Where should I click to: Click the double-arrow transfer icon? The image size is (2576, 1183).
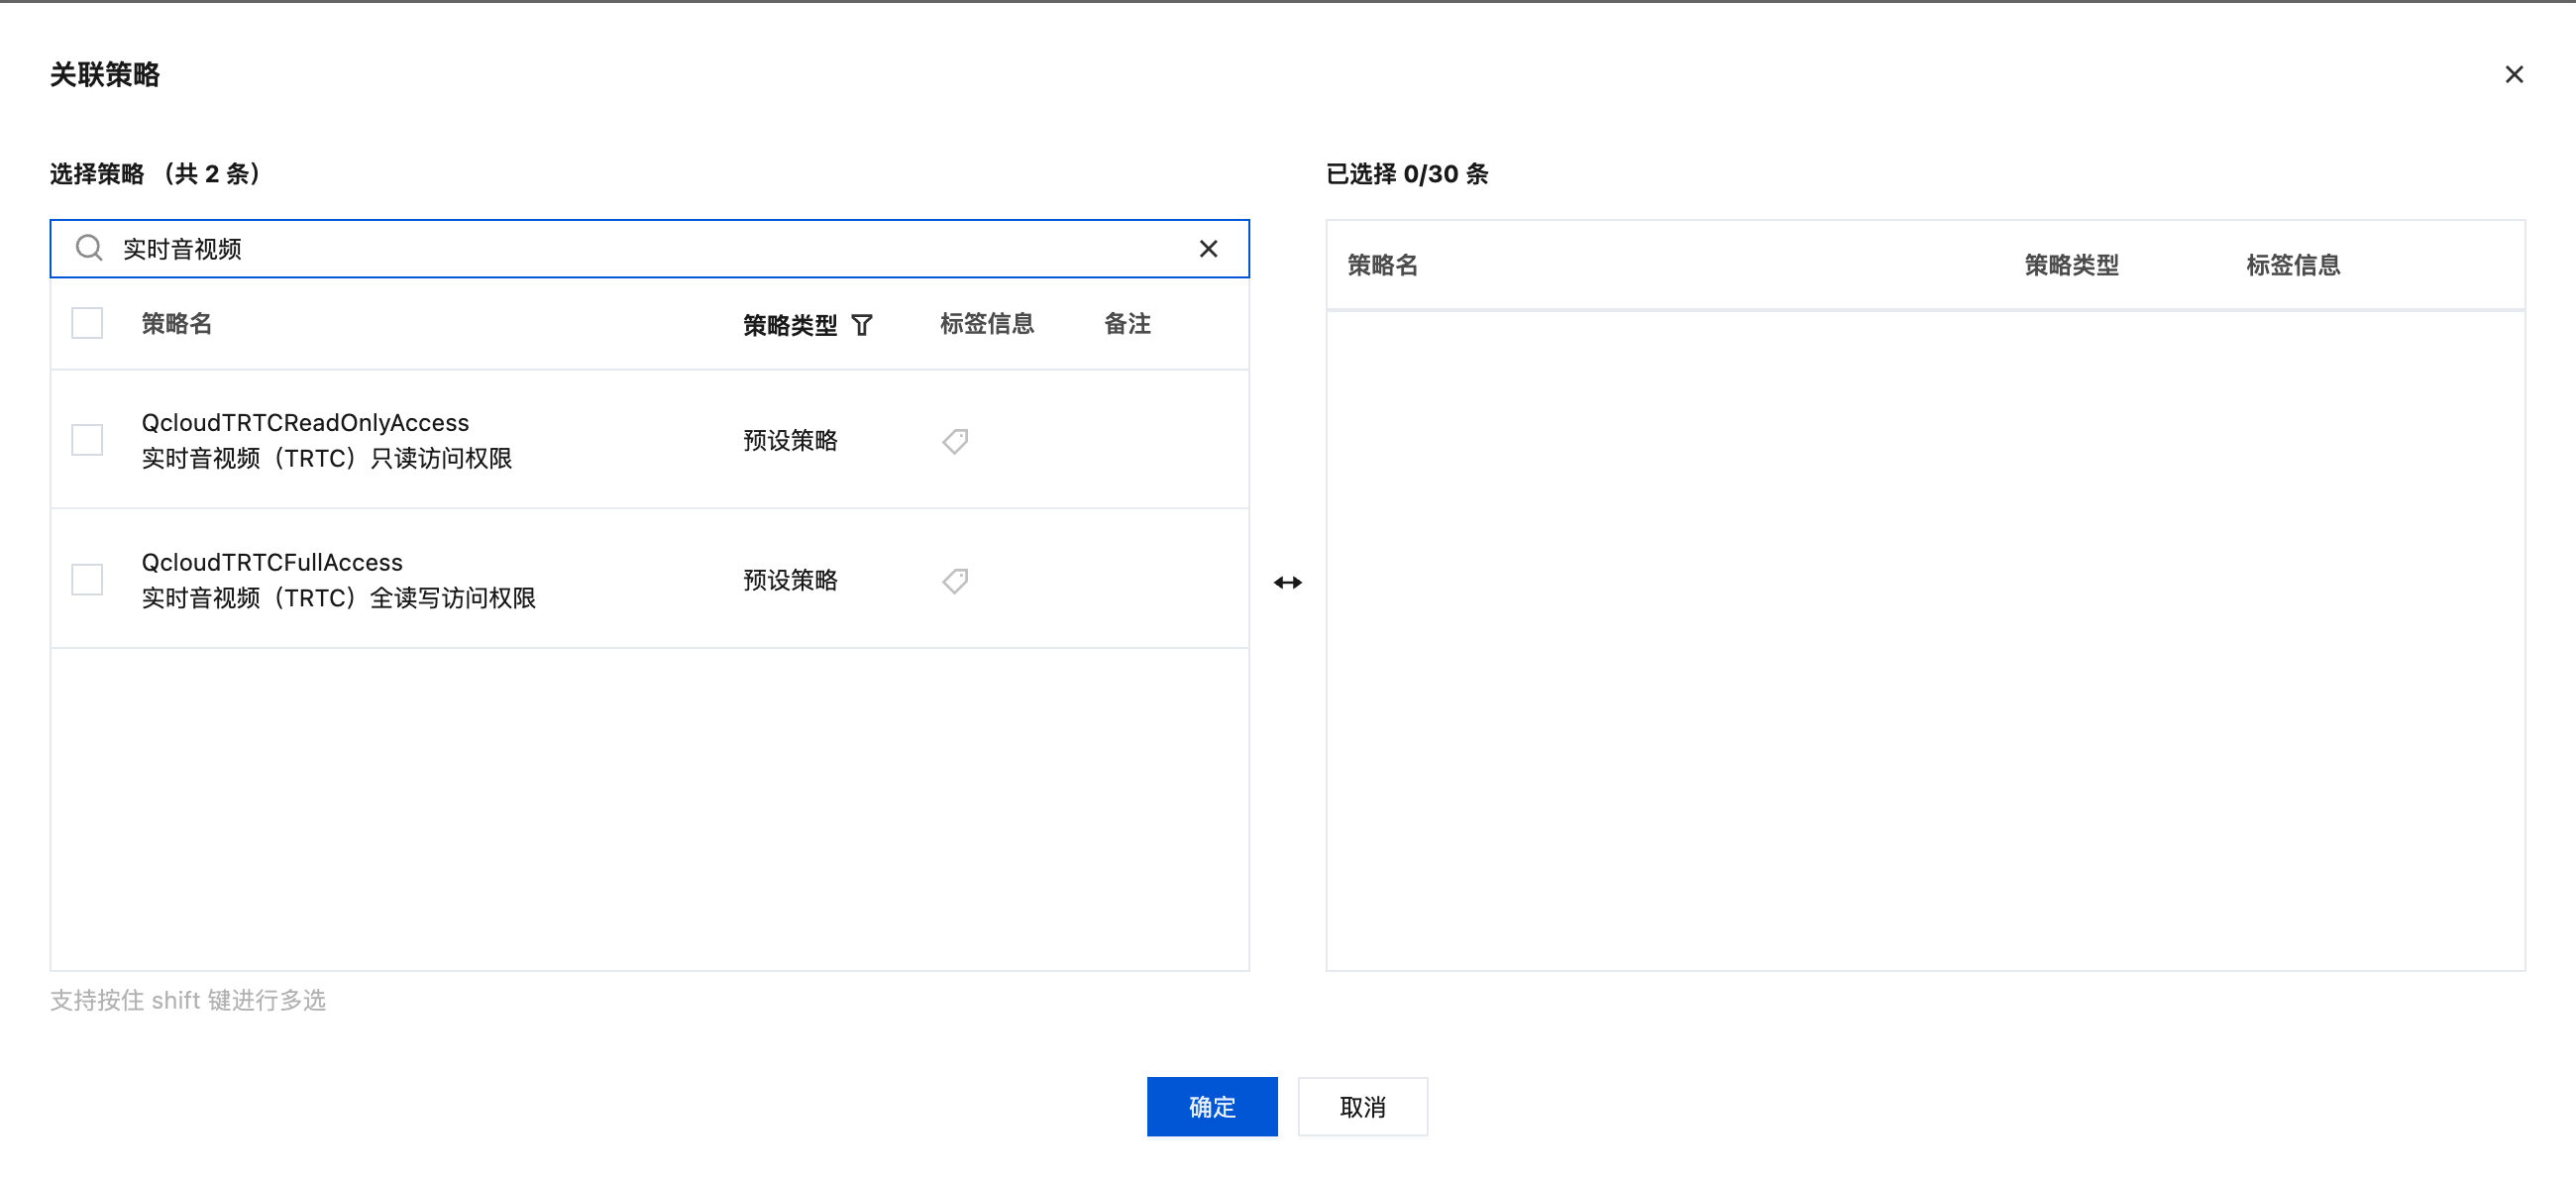(x=1287, y=583)
